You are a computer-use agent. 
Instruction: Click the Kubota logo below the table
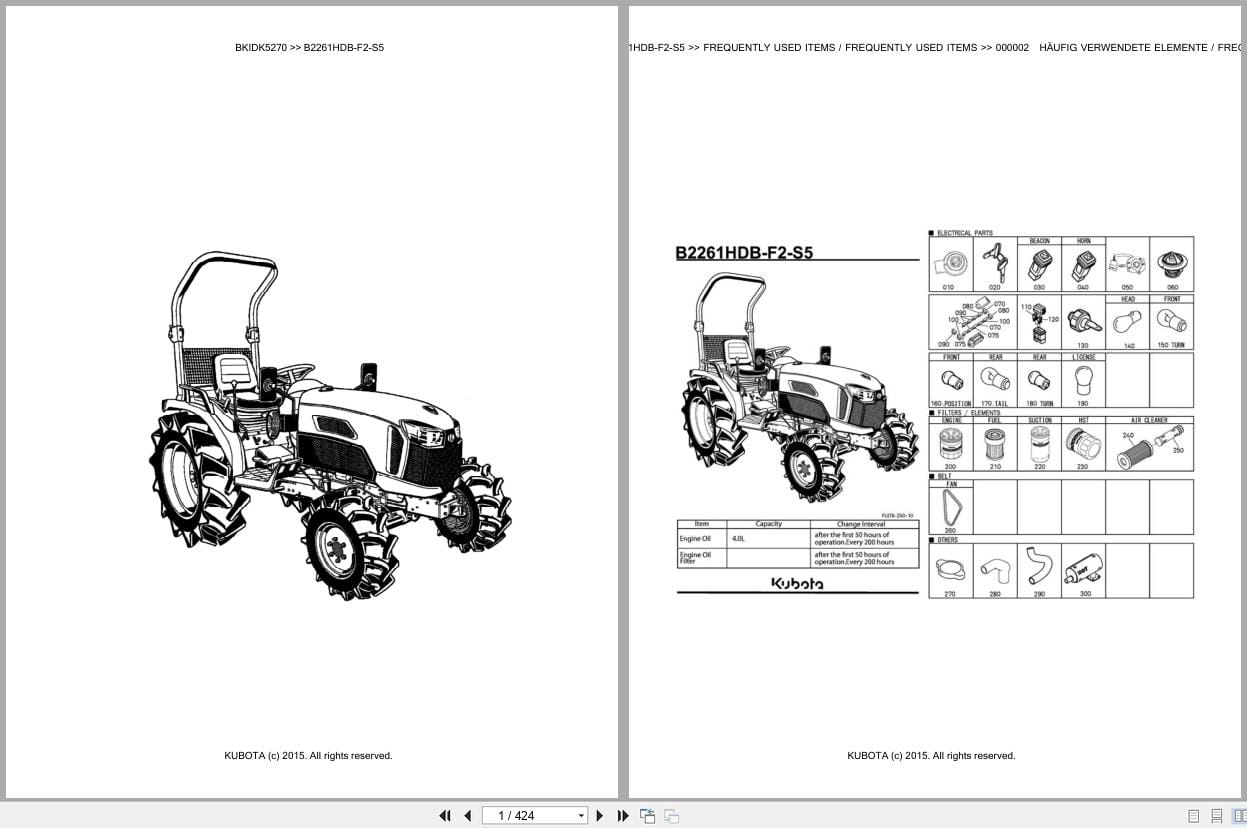[x=797, y=583]
